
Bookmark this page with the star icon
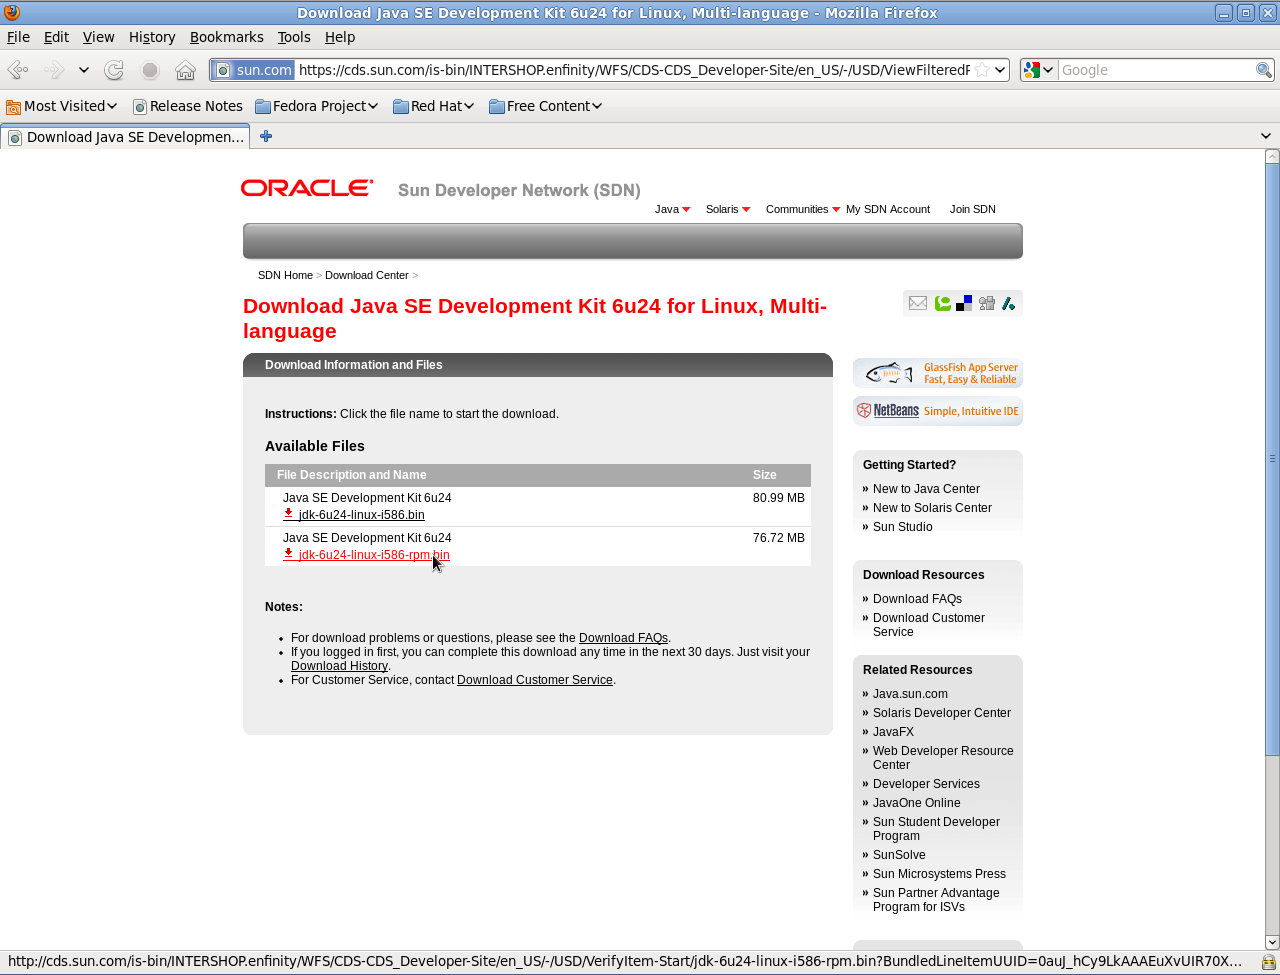982,70
